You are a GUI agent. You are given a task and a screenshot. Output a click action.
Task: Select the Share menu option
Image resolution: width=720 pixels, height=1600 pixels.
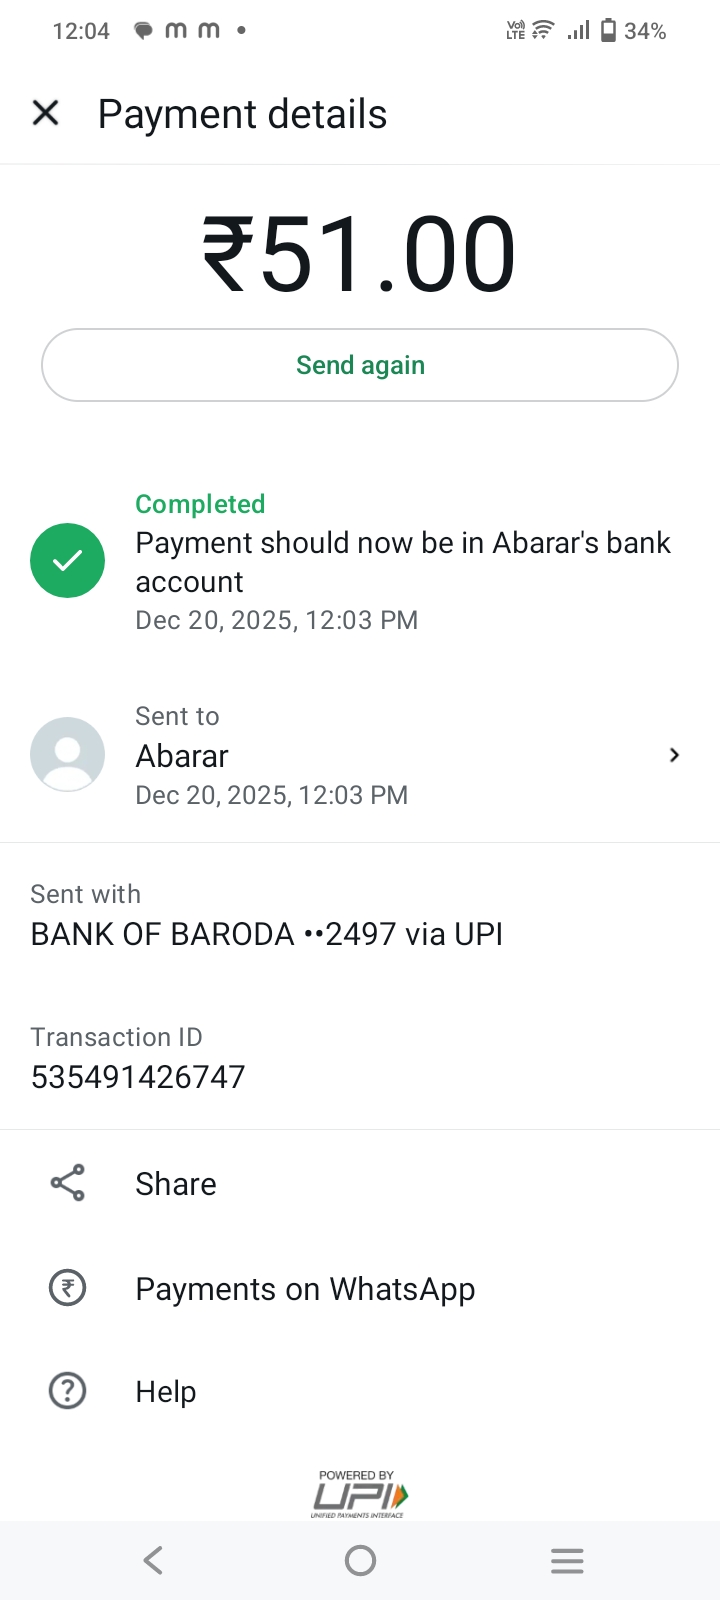(x=176, y=1184)
